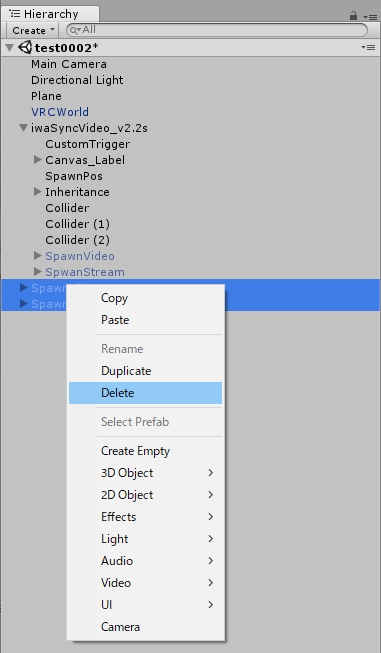Open the UI submenu arrow
The image size is (381, 653).
point(211,604)
